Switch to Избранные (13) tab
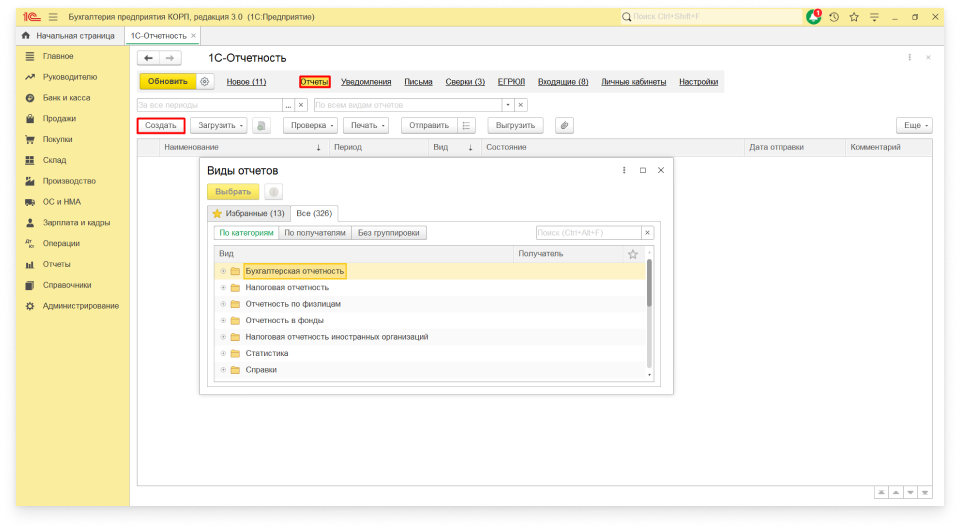Image resolution: width=960 pixels, height=530 pixels. (248, 214)
